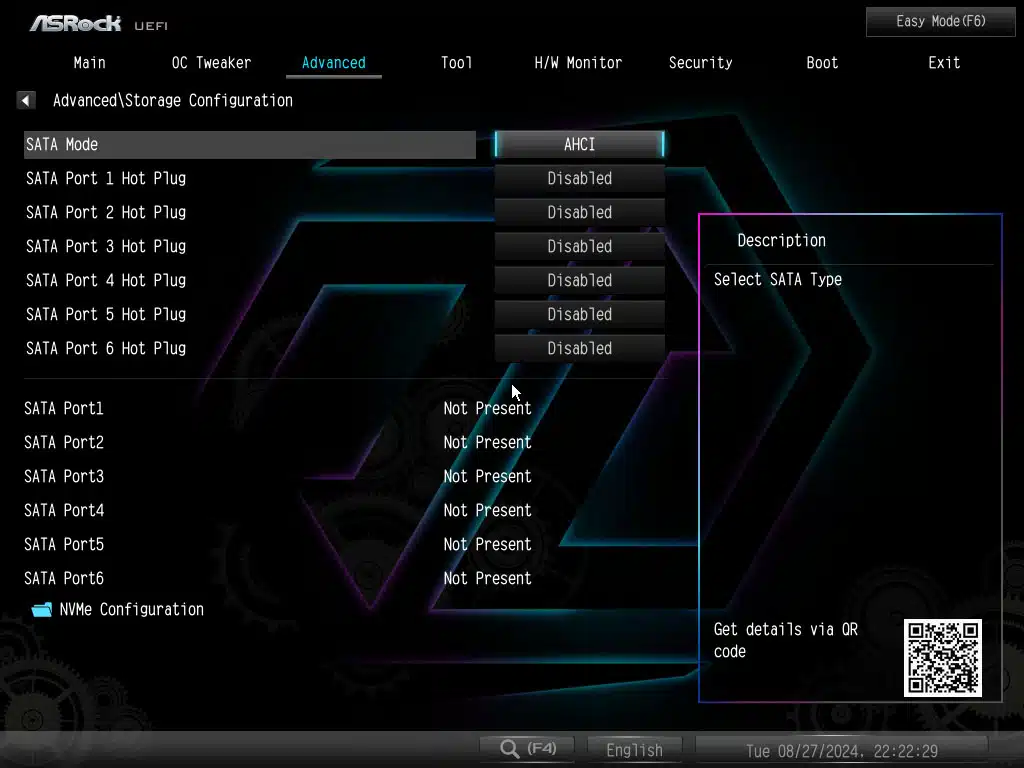This screenshot has width=1024, height=768.
Task: Toggle SATA Port 1 Hot Plug setting
Action: tap(579, 178)
